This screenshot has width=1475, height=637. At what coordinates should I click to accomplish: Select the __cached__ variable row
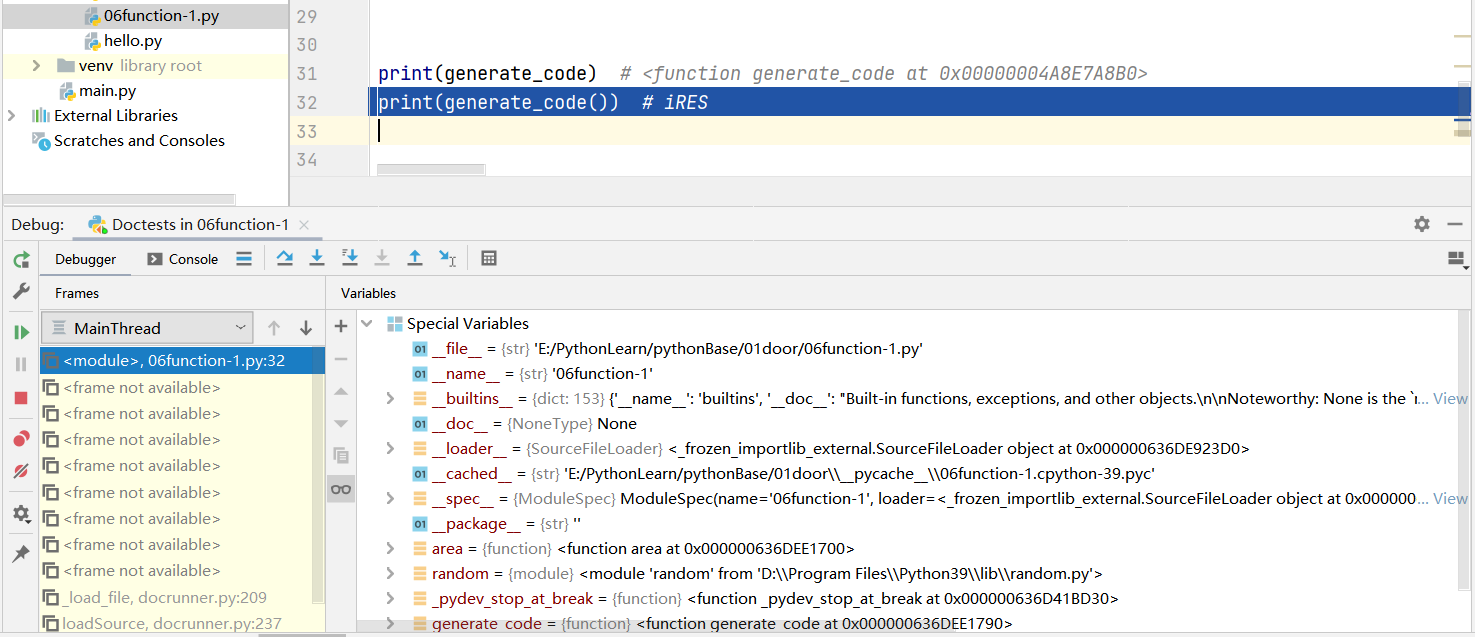click(784, 474)
